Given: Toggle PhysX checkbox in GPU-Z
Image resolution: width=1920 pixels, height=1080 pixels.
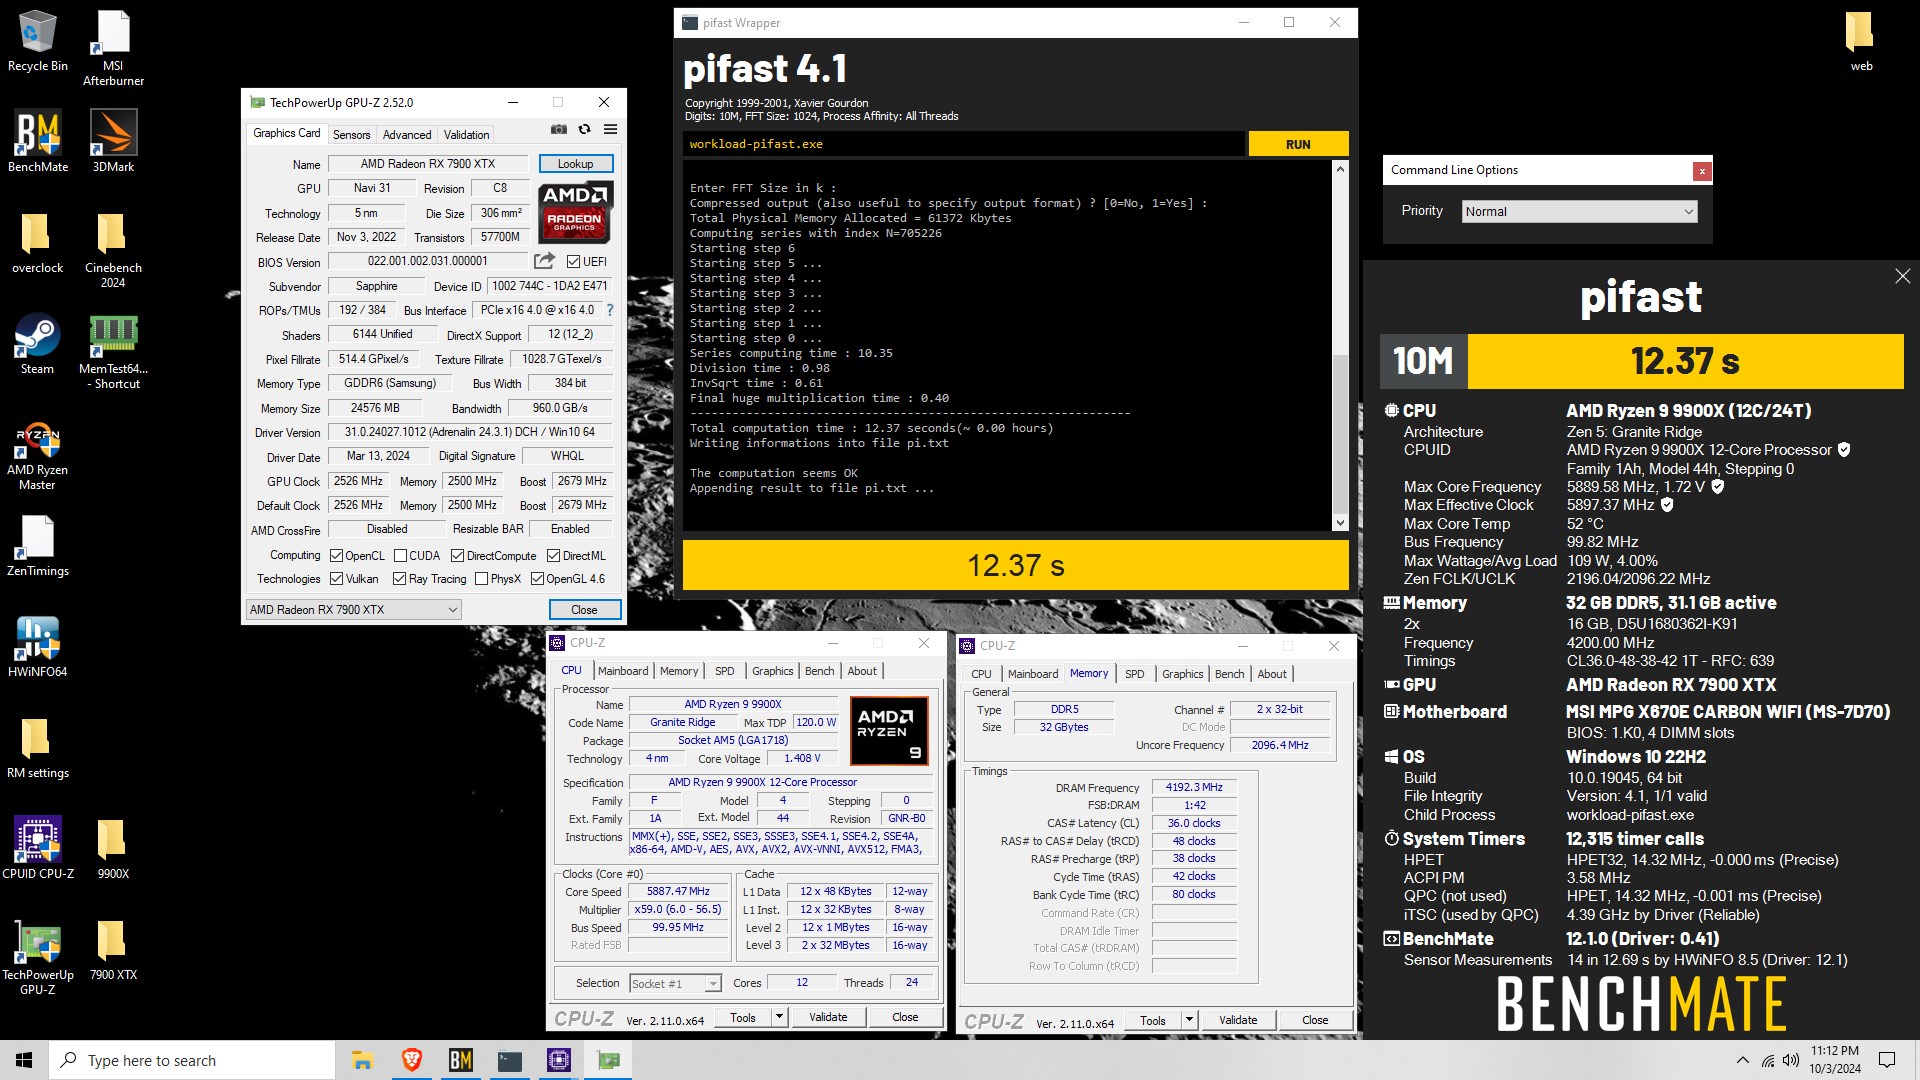Looking at the screenshot, I should [x=481, y=579].
